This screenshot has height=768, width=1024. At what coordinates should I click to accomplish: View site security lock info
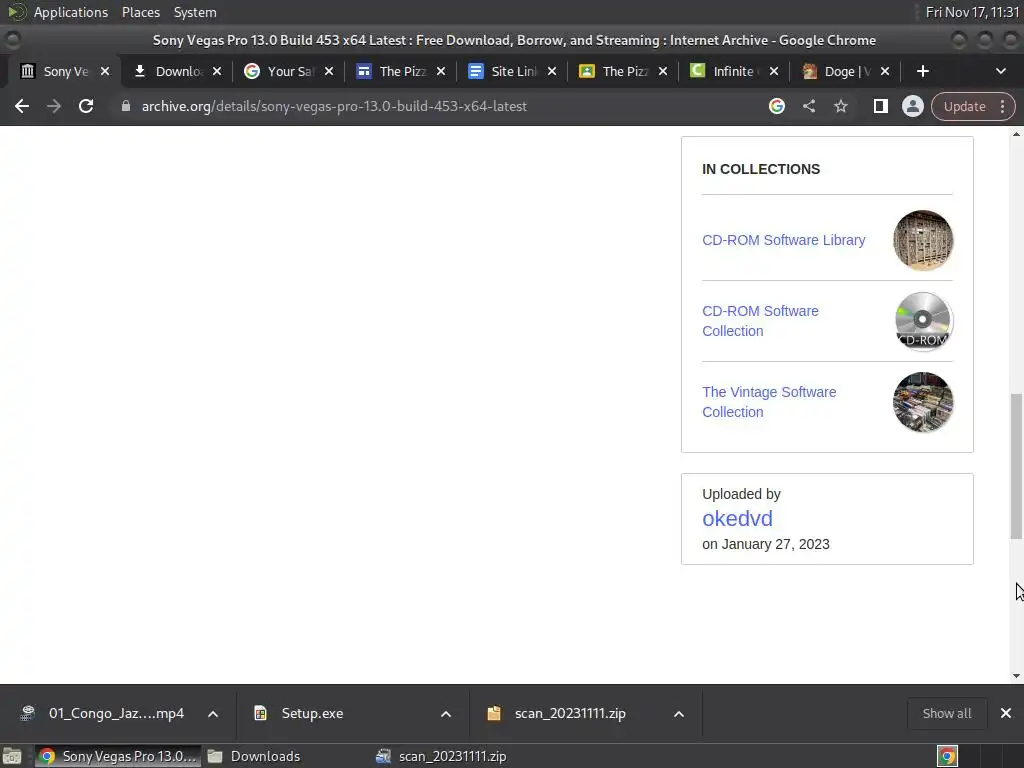pos(126,106)
